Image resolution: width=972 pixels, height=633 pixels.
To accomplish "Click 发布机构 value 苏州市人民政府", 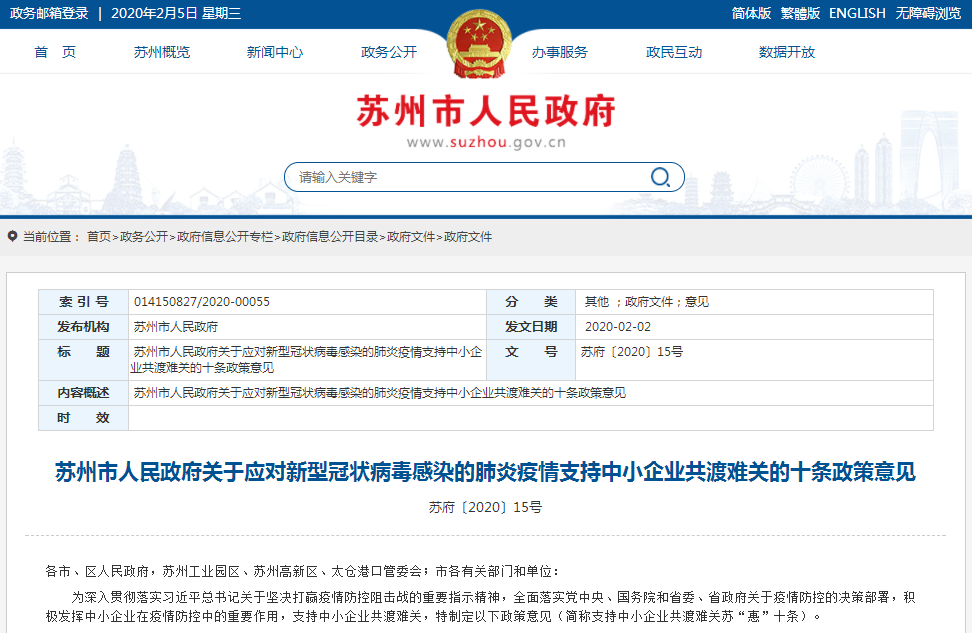I will (x=176, y=327).
